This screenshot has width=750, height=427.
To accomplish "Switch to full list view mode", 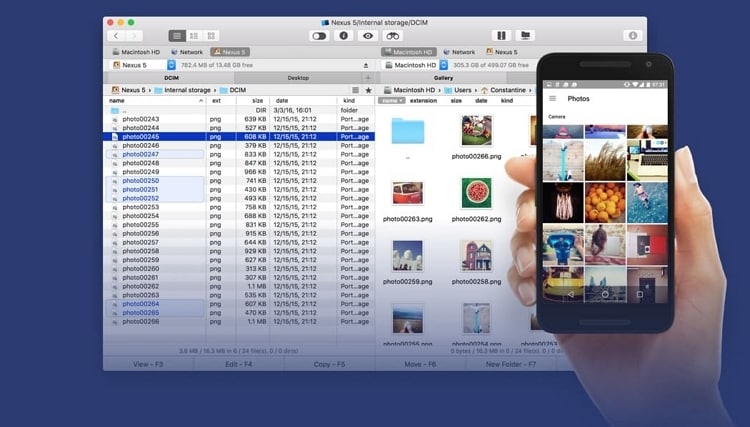I will (x=177, y=36).
